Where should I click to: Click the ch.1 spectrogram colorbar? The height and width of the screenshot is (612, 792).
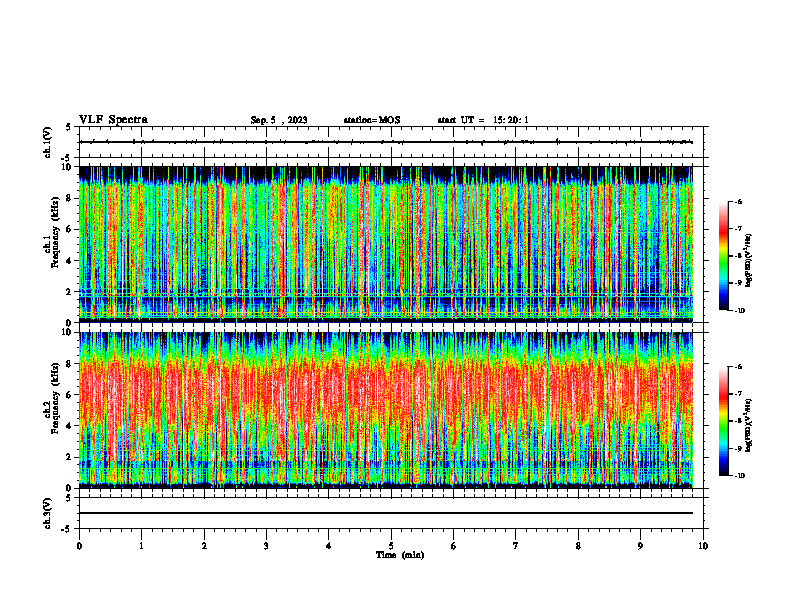click(724, 256)
